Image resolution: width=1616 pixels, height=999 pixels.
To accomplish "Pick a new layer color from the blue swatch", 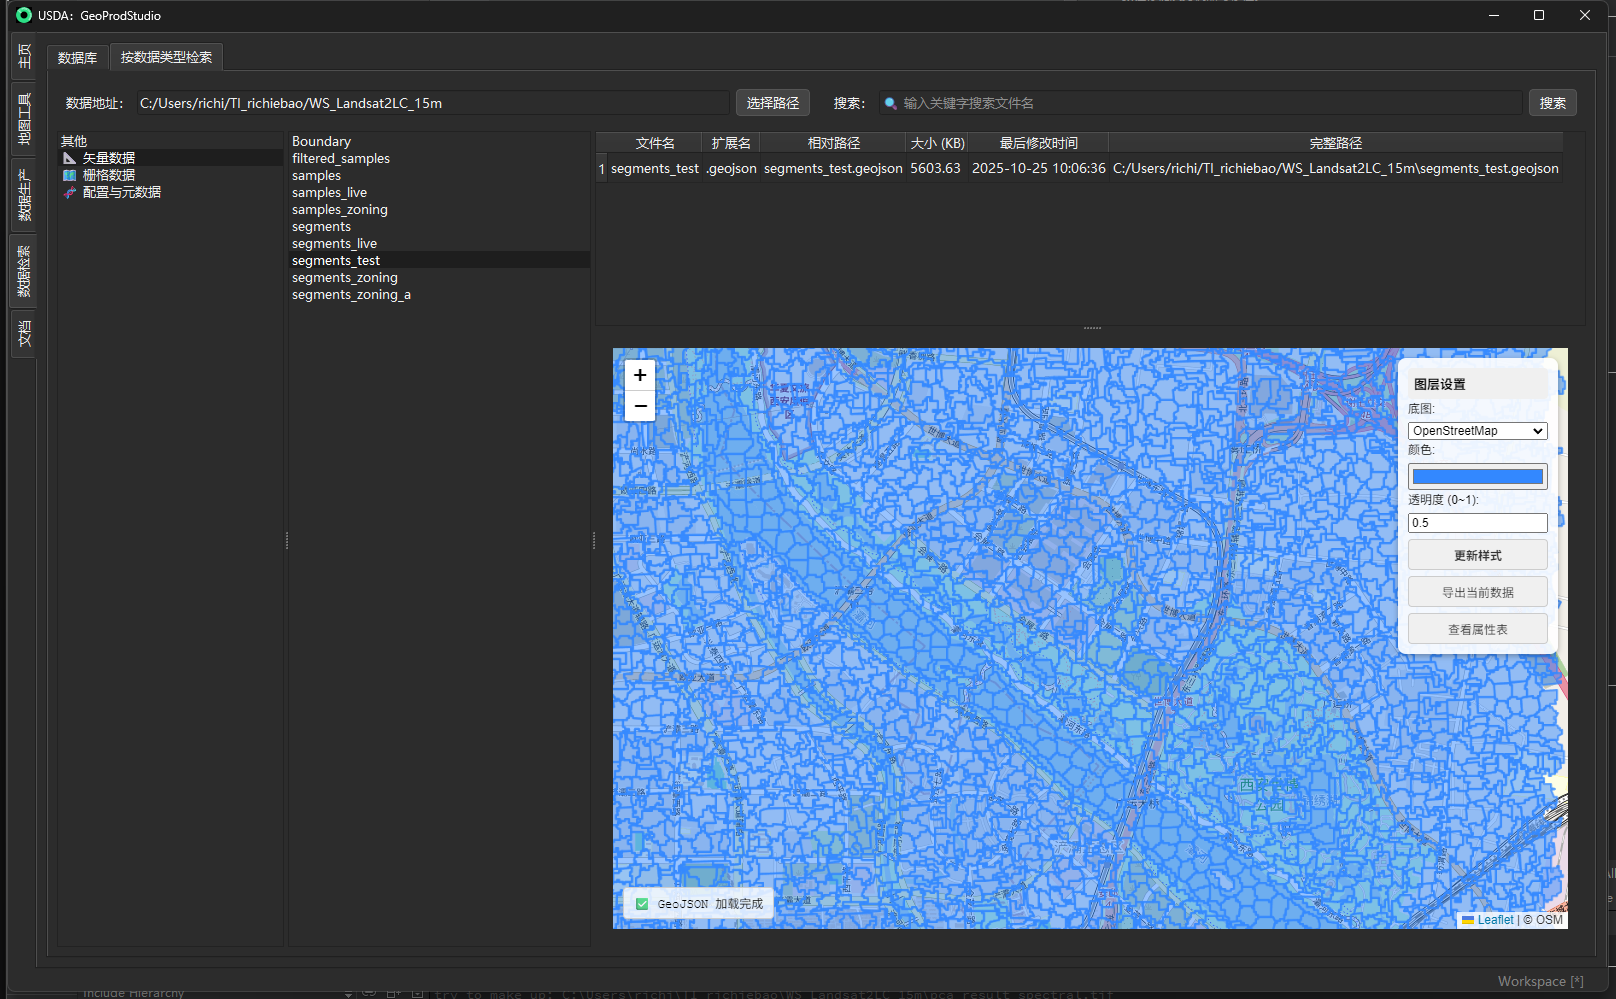I will pos(1477,476).
